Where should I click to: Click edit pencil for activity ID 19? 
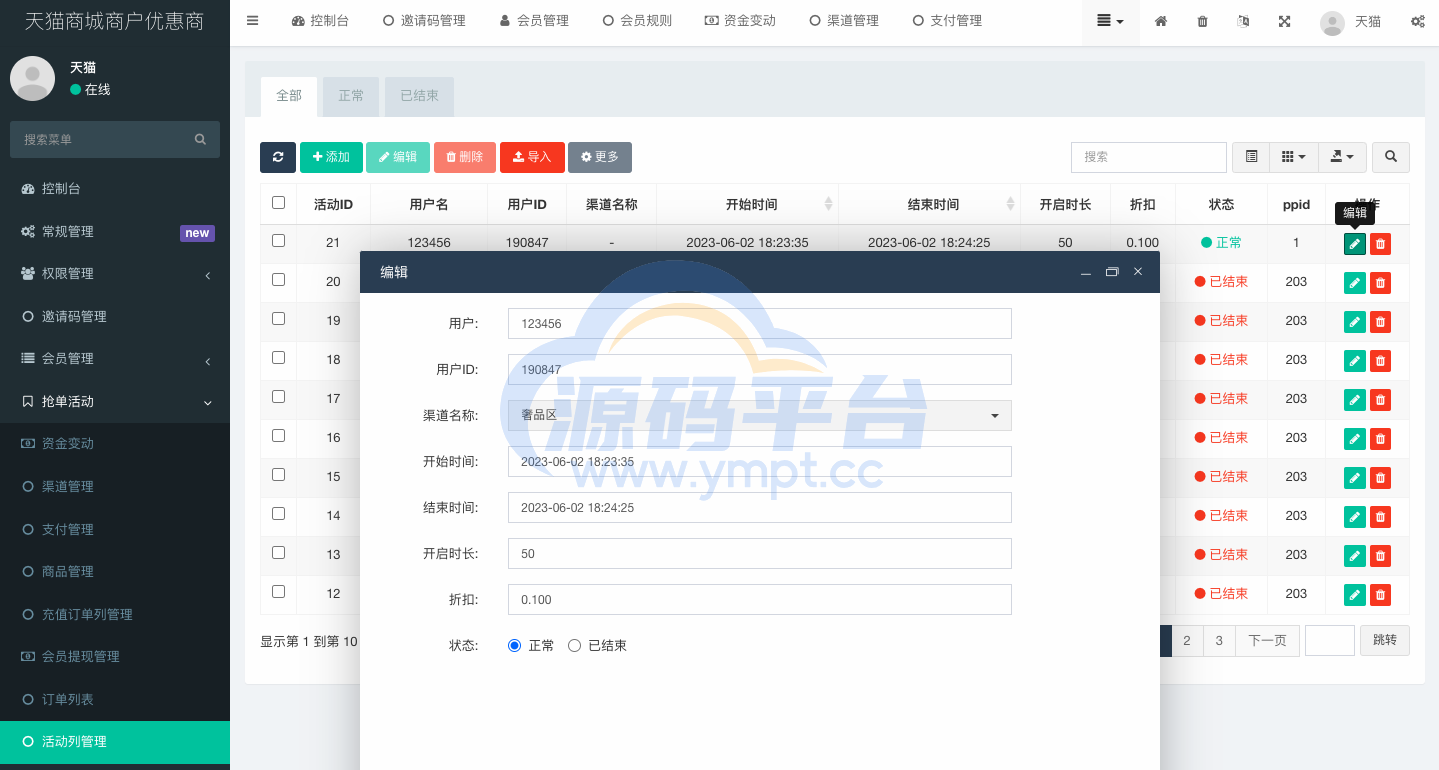point(1354,321)
